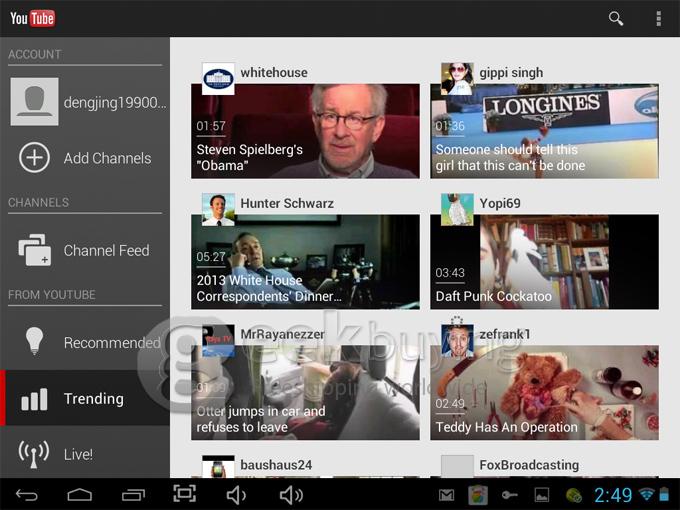This screenshot has height=510, width=680.
Task: Tap the Add Channels plus icon
Action: point(34,157)
